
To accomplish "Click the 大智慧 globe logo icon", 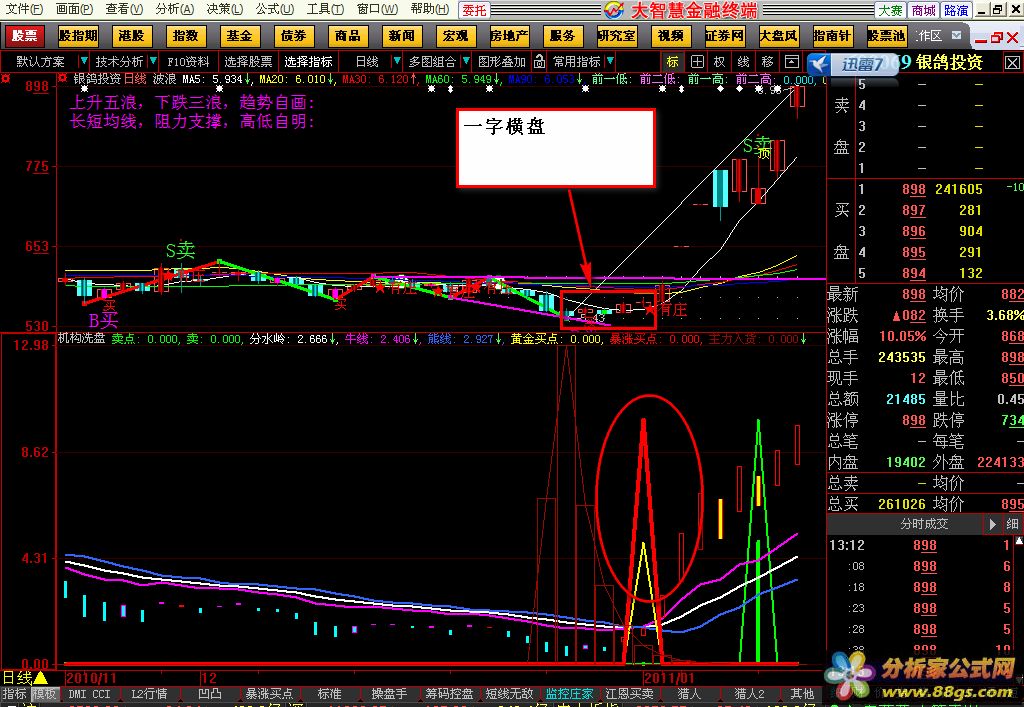I will [x=614, y=10].
